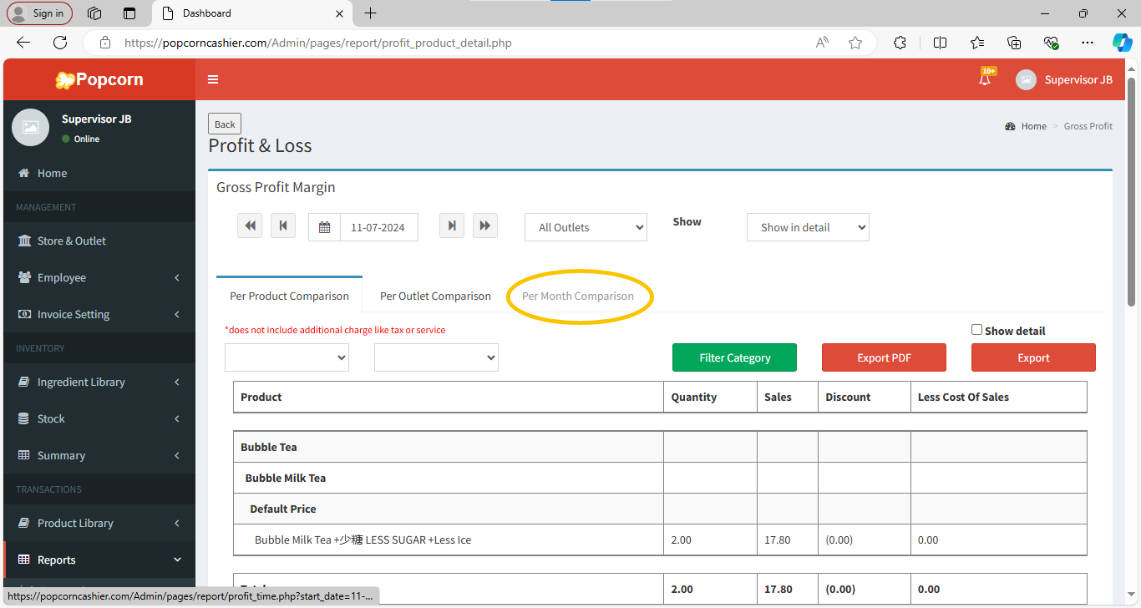Image resolution: width=1141 pixels, height=608 pixels.
Task: Add page to favorites star icon
Action: tap(855, 43)
